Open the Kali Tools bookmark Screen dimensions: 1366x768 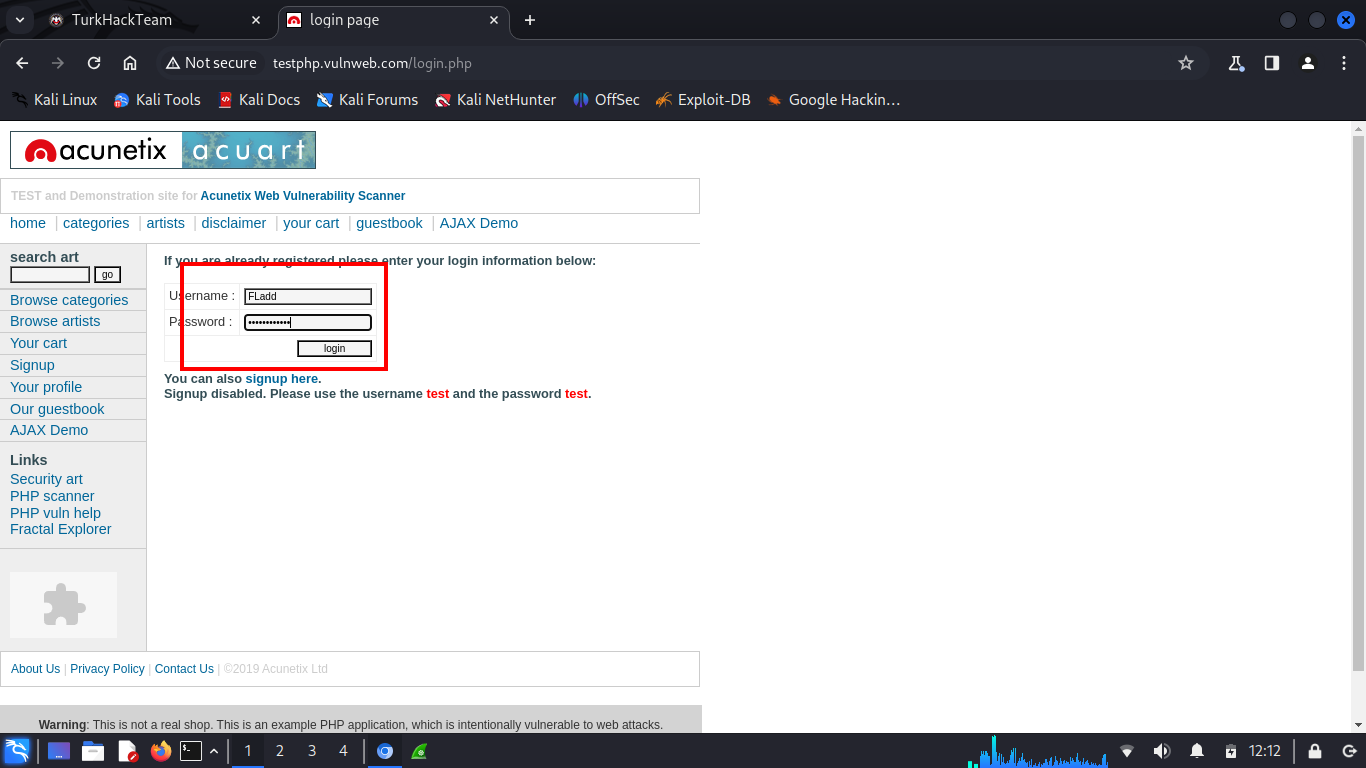point(157,100)
